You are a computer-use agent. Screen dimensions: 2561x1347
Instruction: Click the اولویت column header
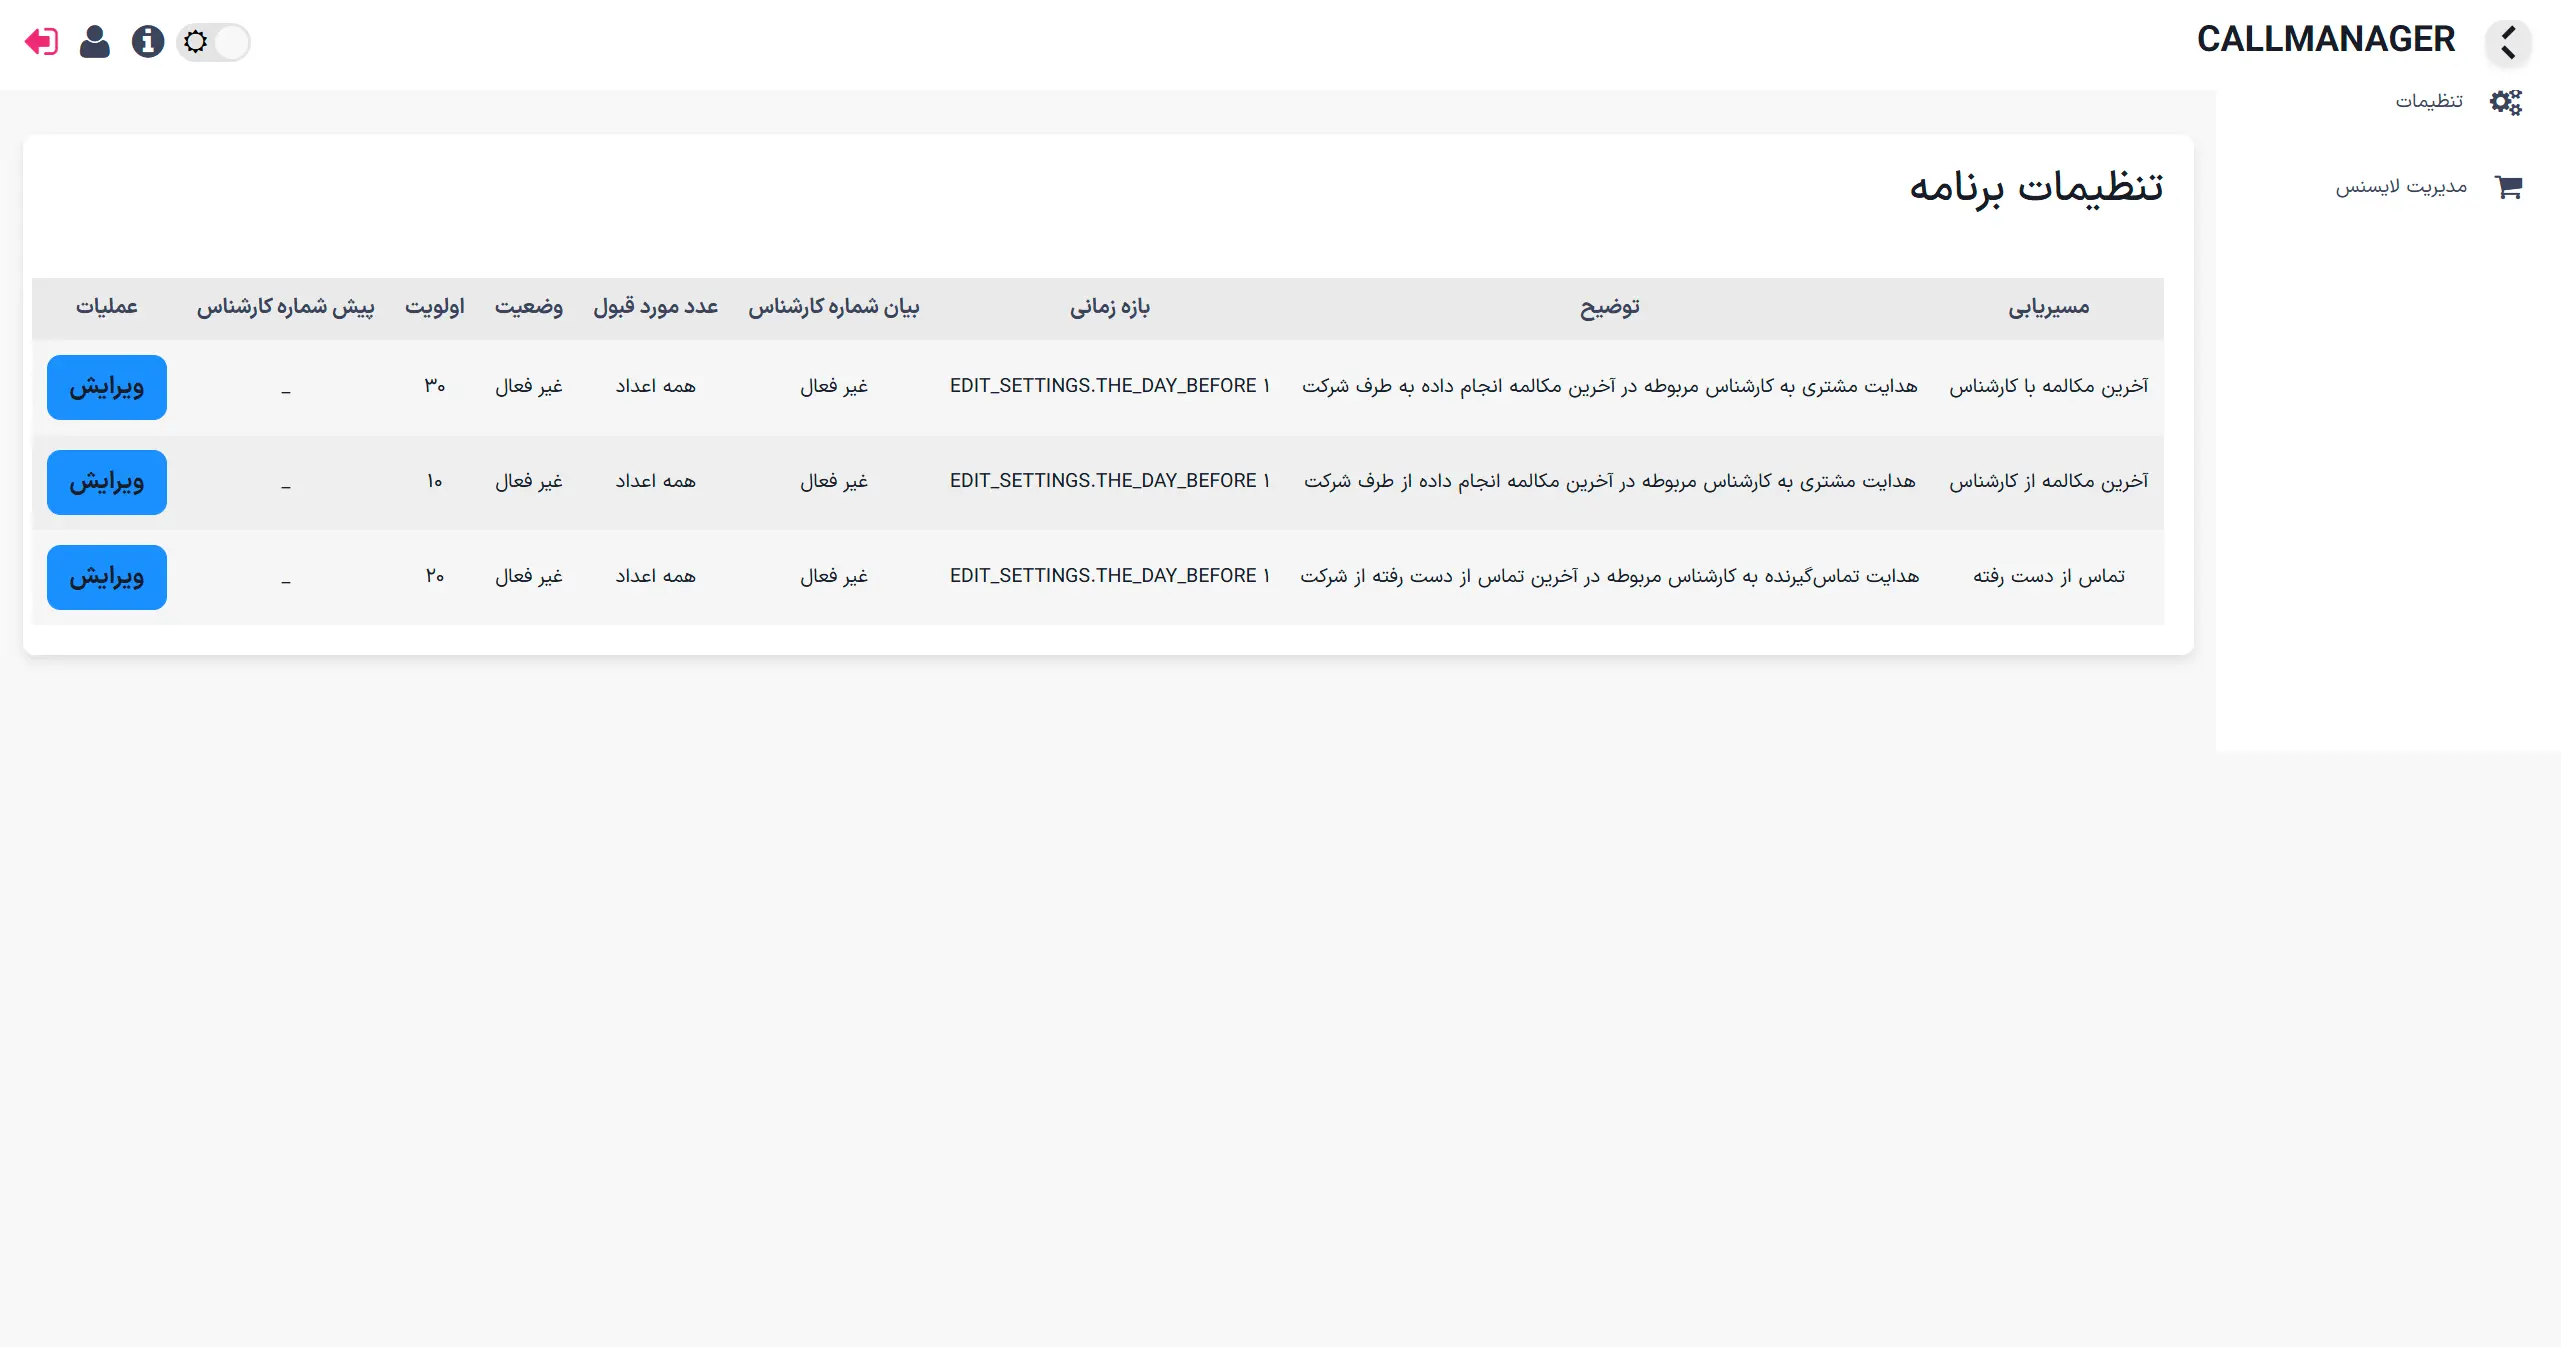[x=434, y=307]
